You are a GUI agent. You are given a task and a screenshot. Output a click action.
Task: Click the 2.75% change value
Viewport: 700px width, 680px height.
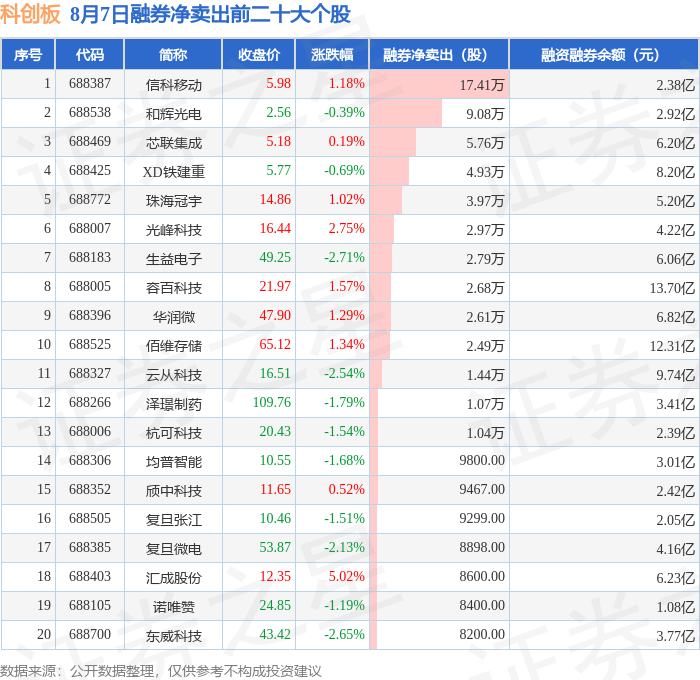pos(346,228)
